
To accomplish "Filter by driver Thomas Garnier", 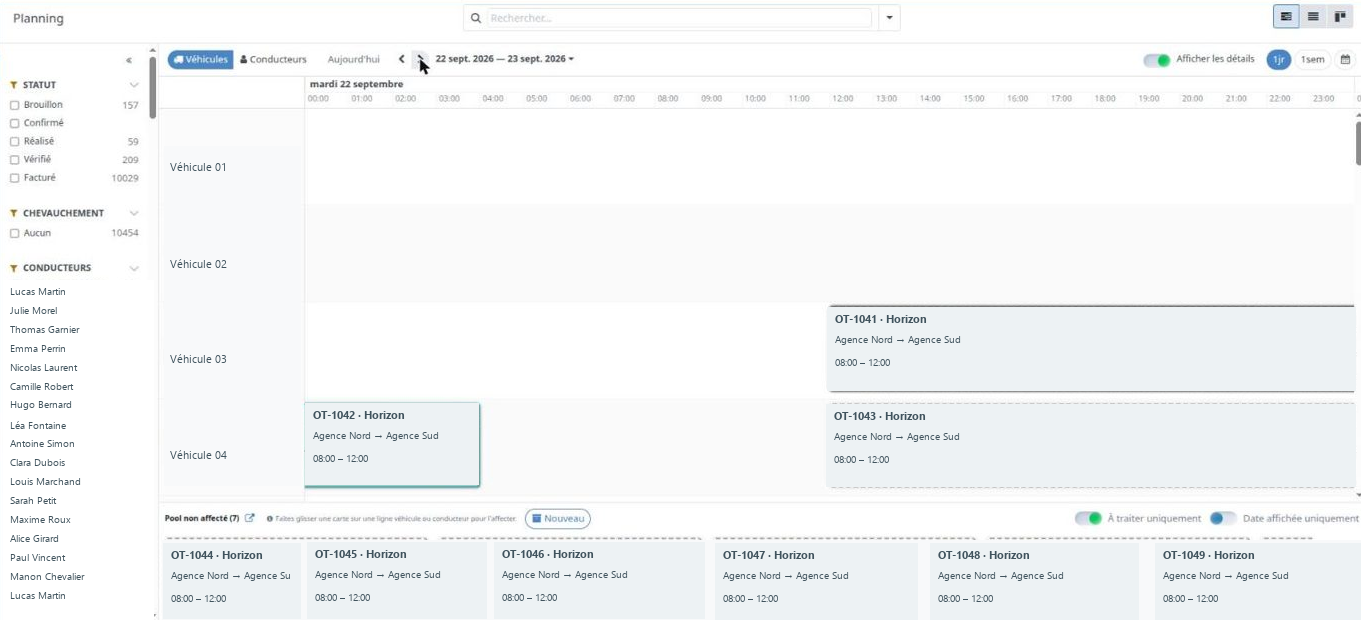I will (x=45, y=330).
